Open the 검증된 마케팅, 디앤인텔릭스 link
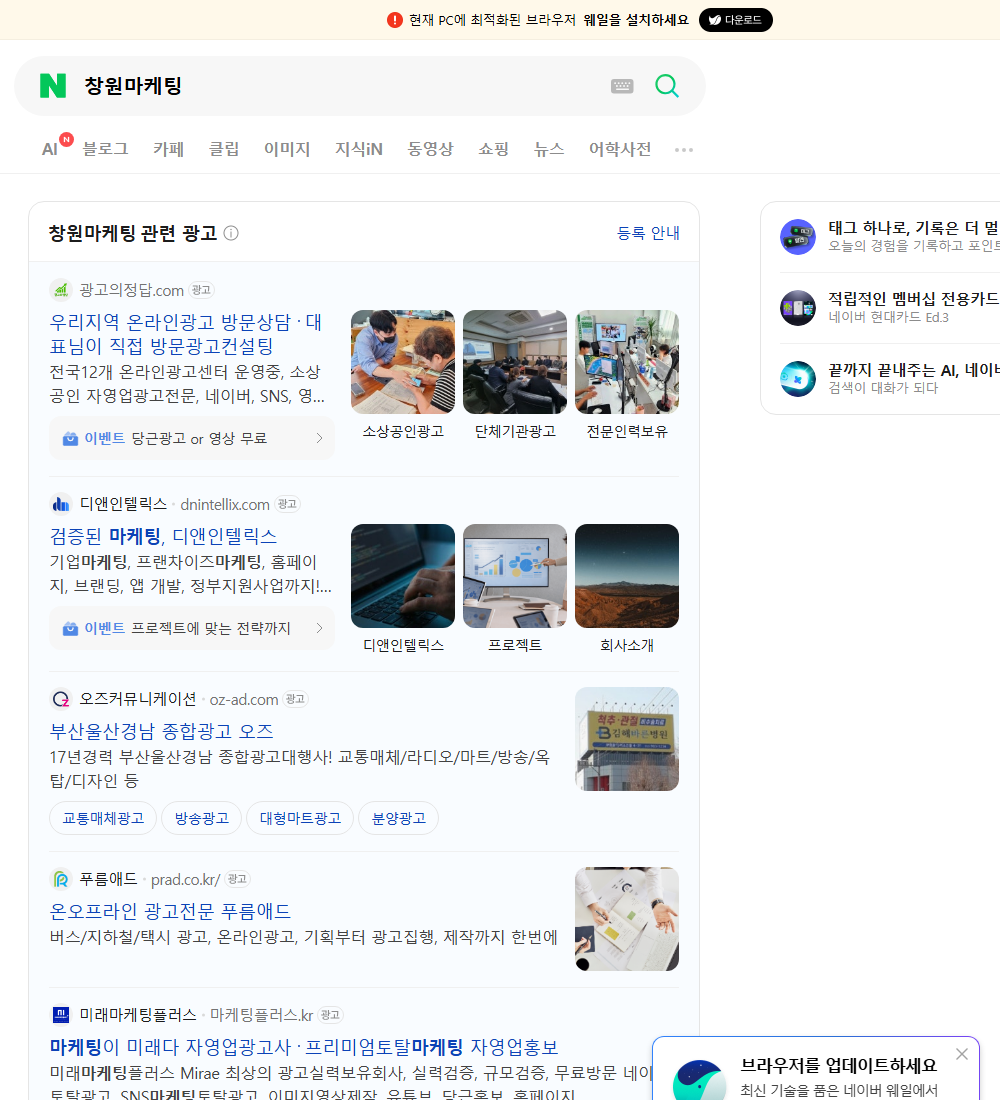Screen dimensions: 1000x1100 164,536
